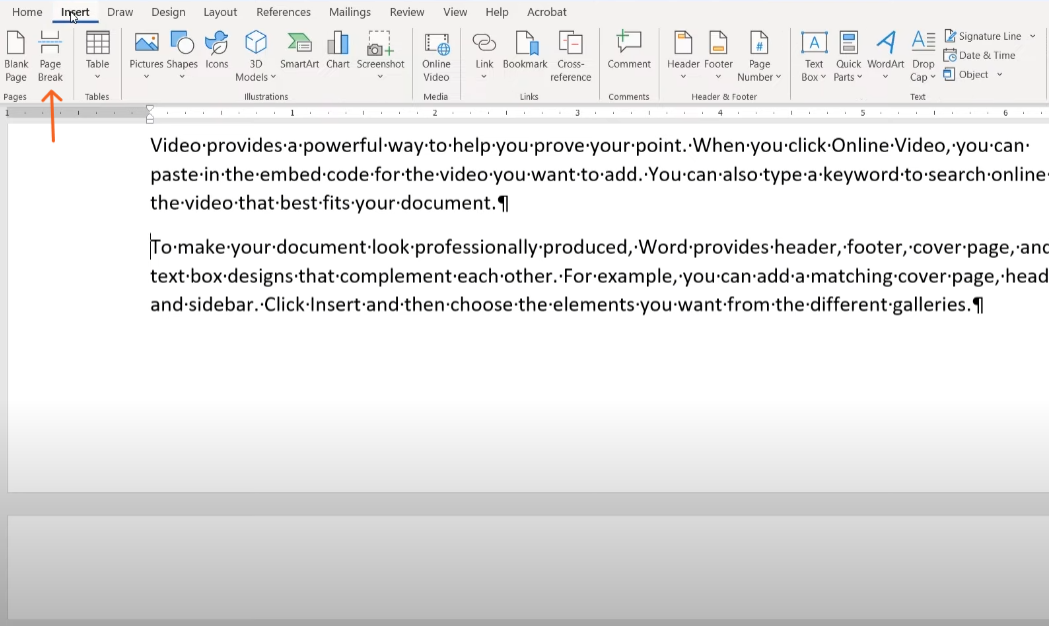1049x626 pixels.
Task: Click the first-line indent ruler marker
Action: [x=150, y=108]
